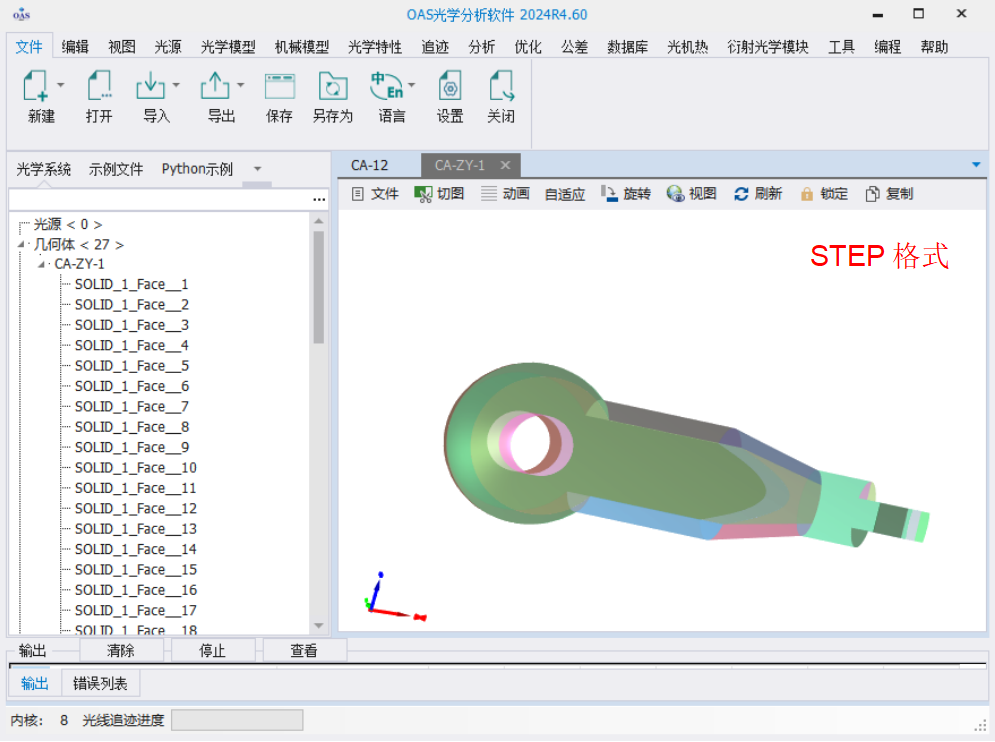
Task: Click the 光线追迹进度 progress bar
Action: [237, 720]
